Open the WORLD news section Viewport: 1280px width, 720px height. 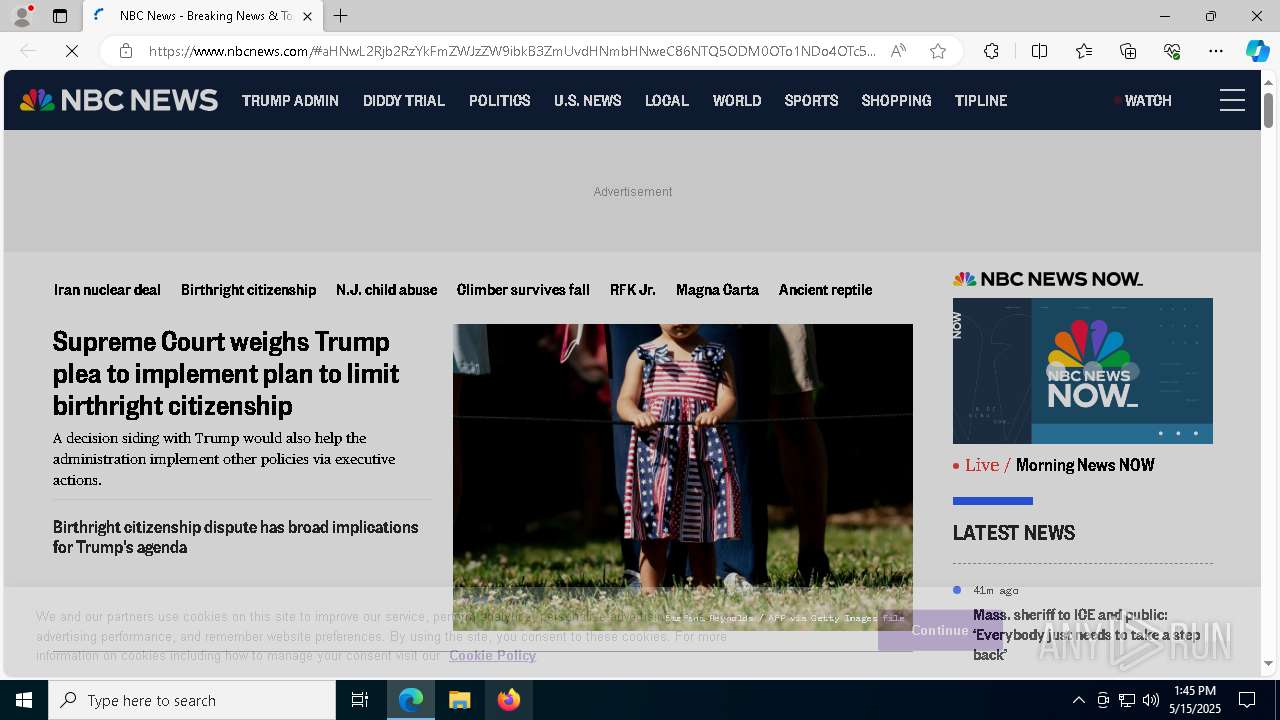737,100
